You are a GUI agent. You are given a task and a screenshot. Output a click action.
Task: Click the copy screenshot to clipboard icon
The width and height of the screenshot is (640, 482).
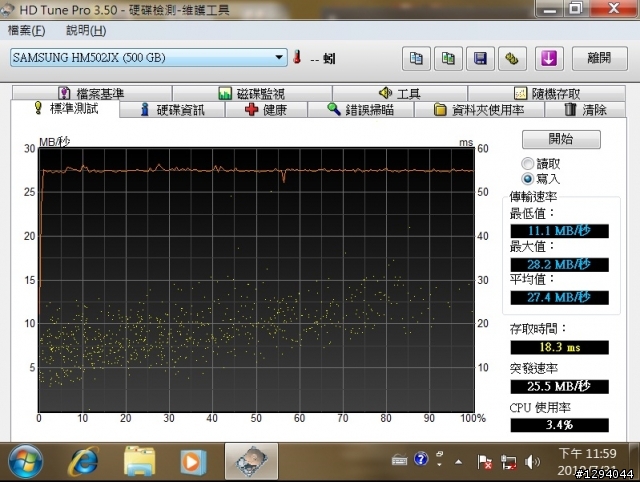click(448, 59)
